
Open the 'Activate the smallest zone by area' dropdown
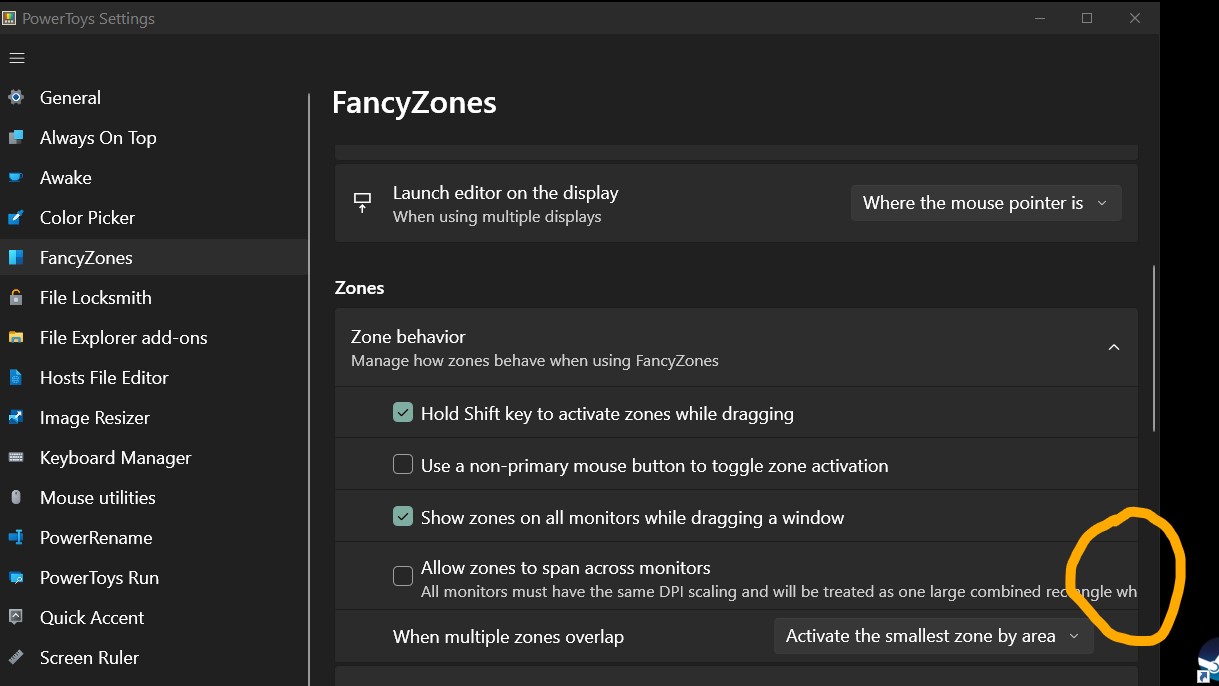932,635
